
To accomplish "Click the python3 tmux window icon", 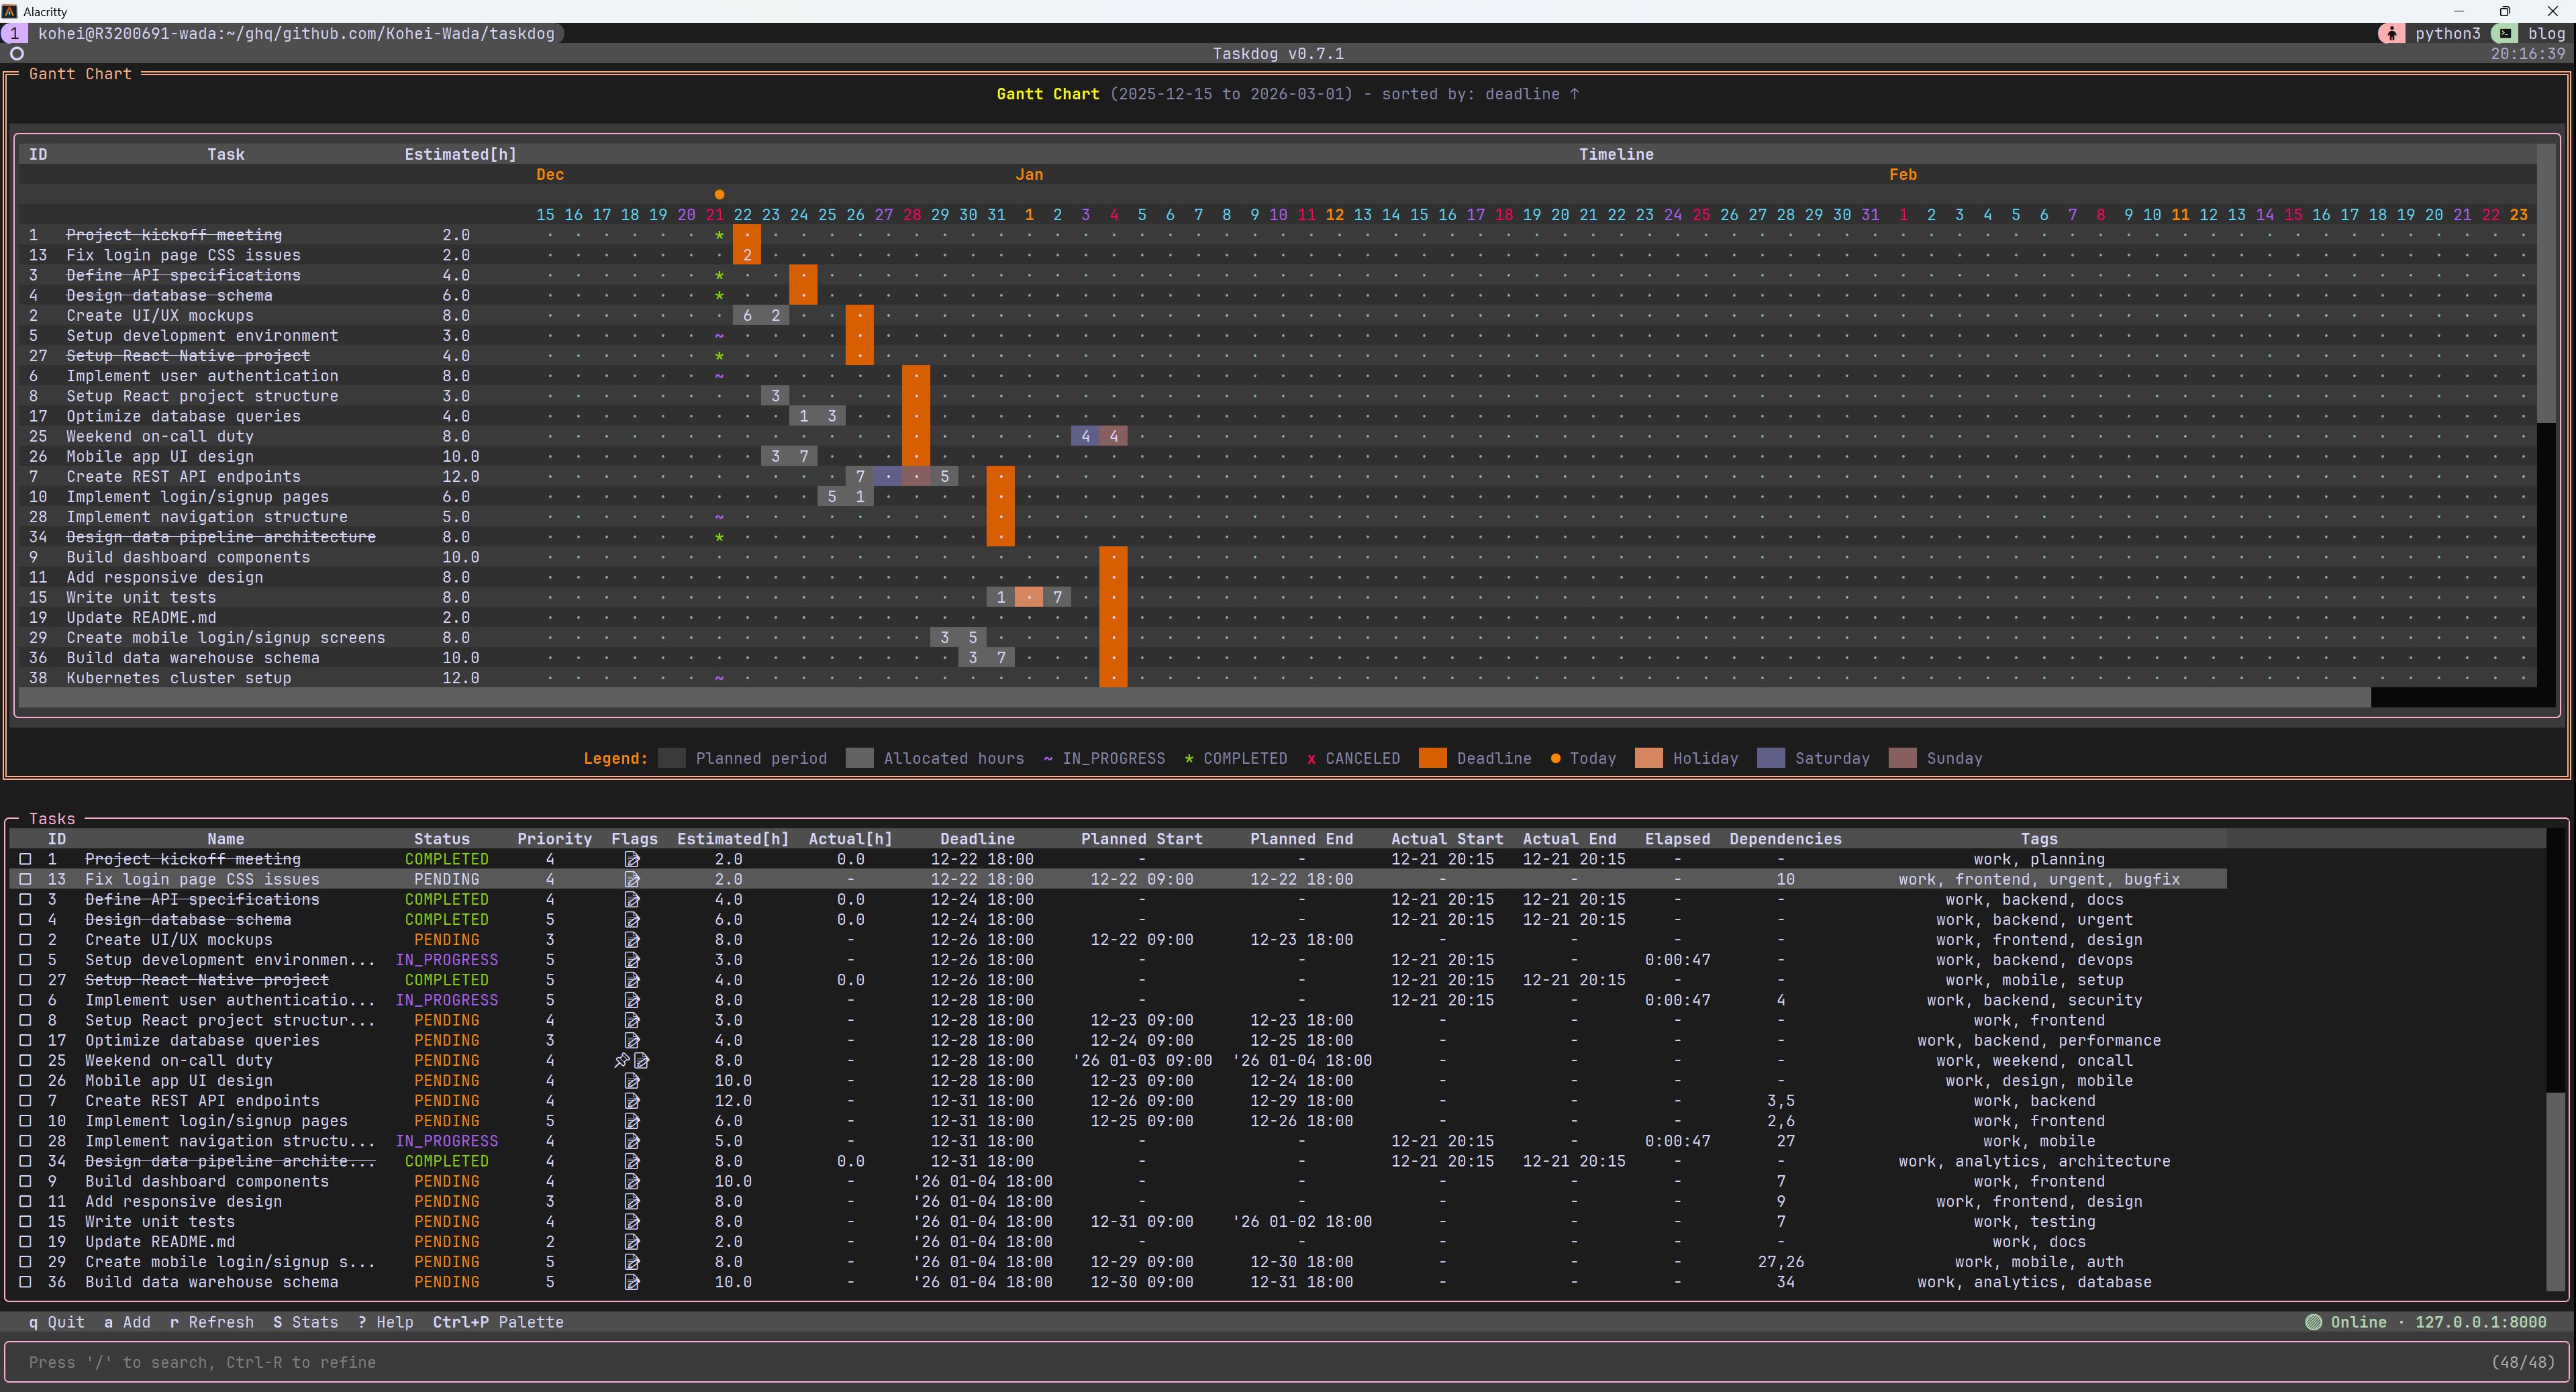I will pos(2391,33).
